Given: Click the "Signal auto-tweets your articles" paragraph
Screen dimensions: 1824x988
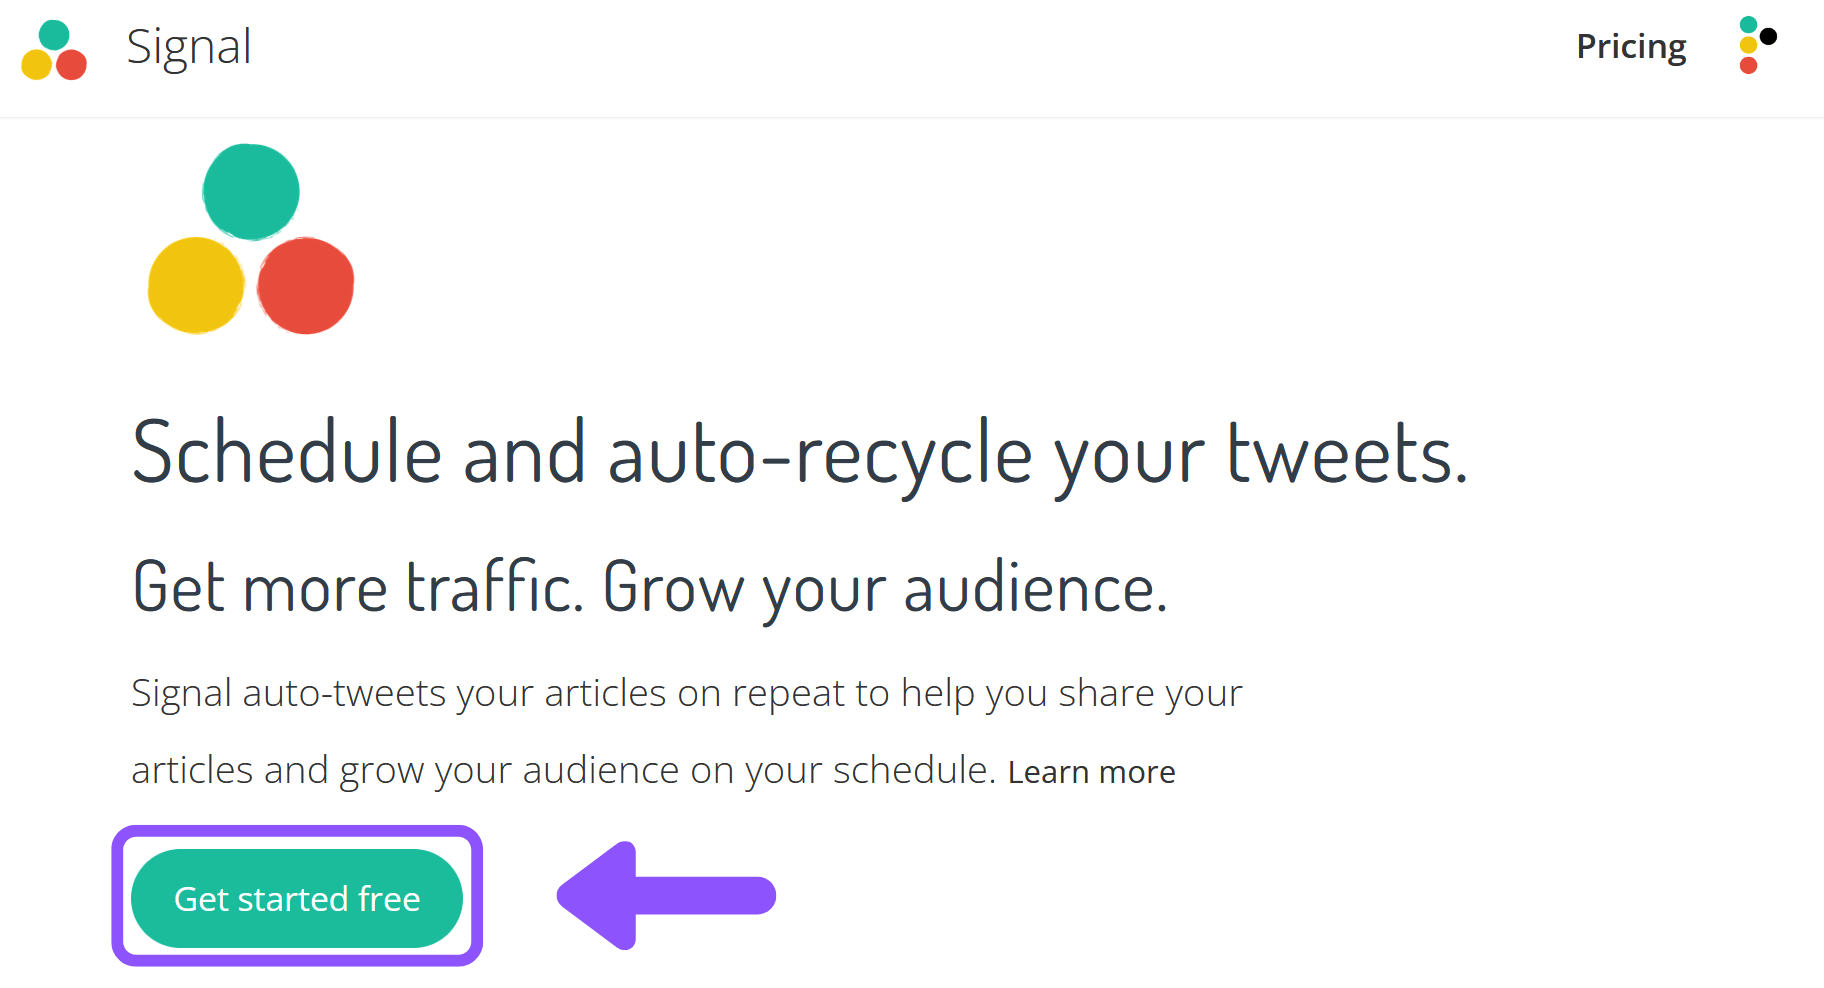Looking at the screenshot, I should (x=686, y=731).
